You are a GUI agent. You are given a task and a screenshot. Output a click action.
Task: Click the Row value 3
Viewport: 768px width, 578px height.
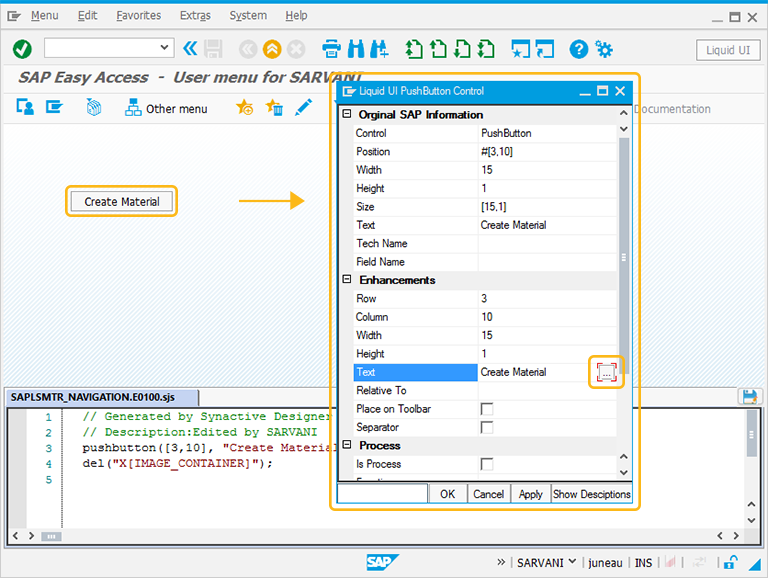click(x=547, y=298)
